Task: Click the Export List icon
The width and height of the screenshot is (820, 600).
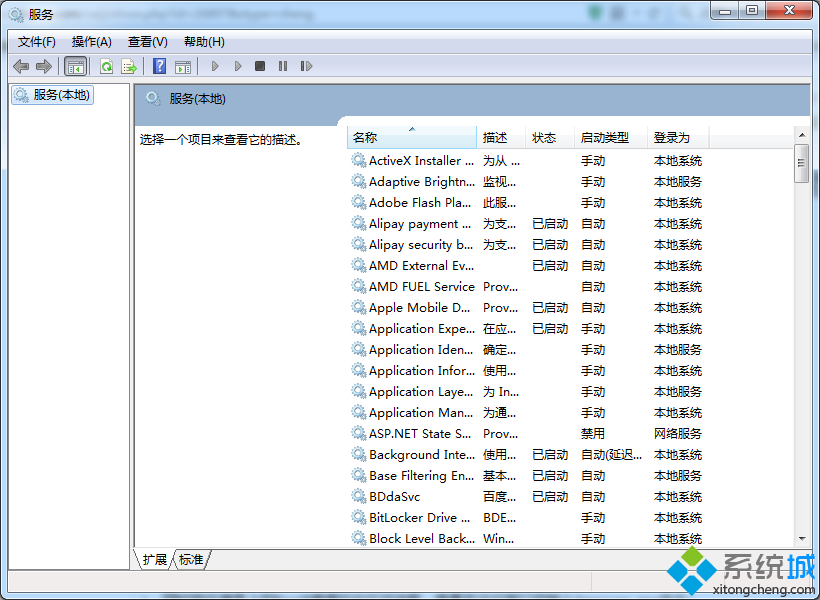Action: pos(128,66)
